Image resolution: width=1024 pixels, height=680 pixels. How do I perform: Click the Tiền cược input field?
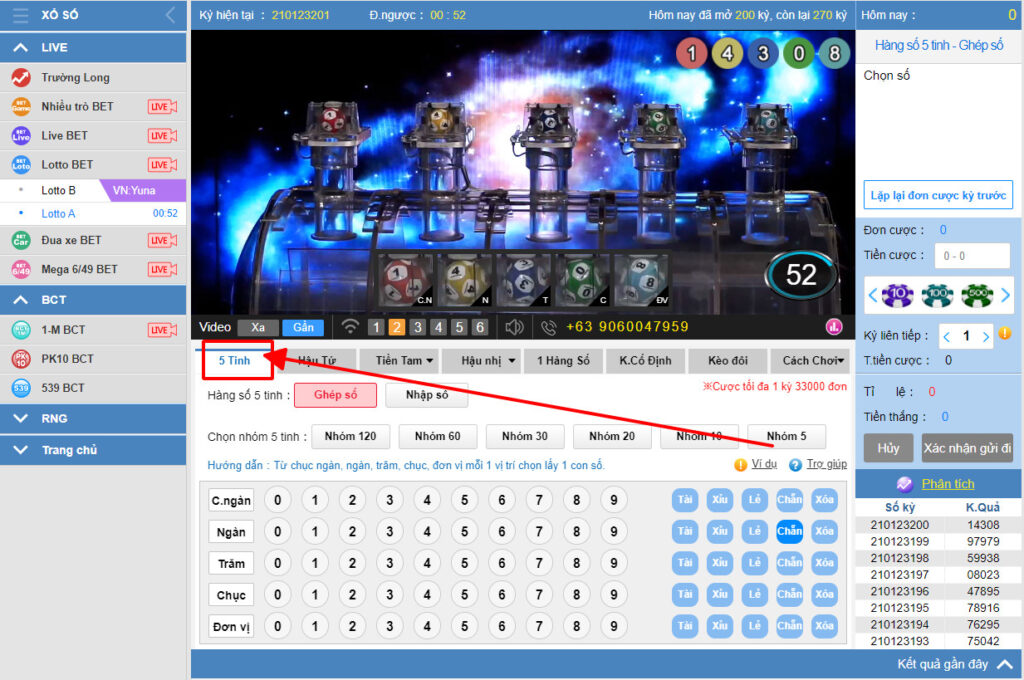pyautogui.click(x=972, y=256)
